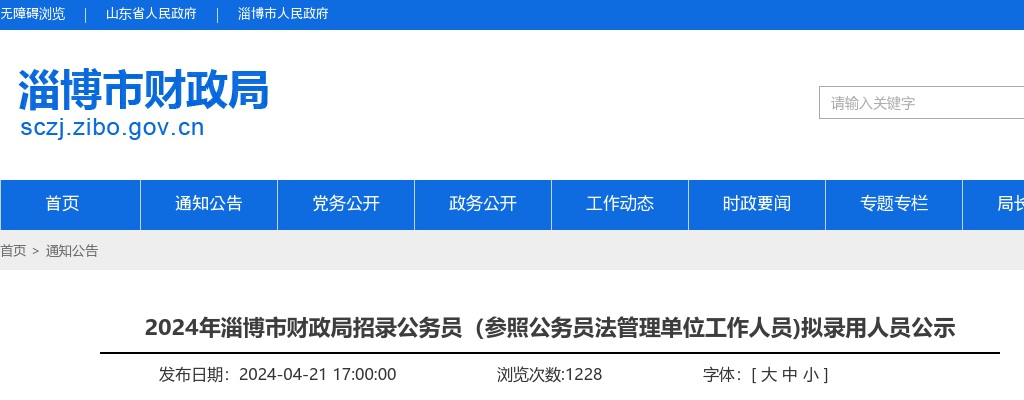Open the 时政要闻 navigation item
Viewport: 1024px width, 400px height.
coord(757,204)
